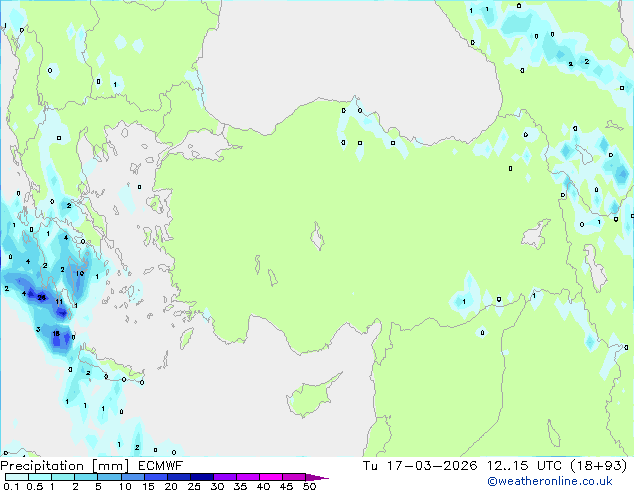The width and height of the screenshot is (634, 490).
Task: Click the 10–15 mm legend color swatch
Action: 133,477
